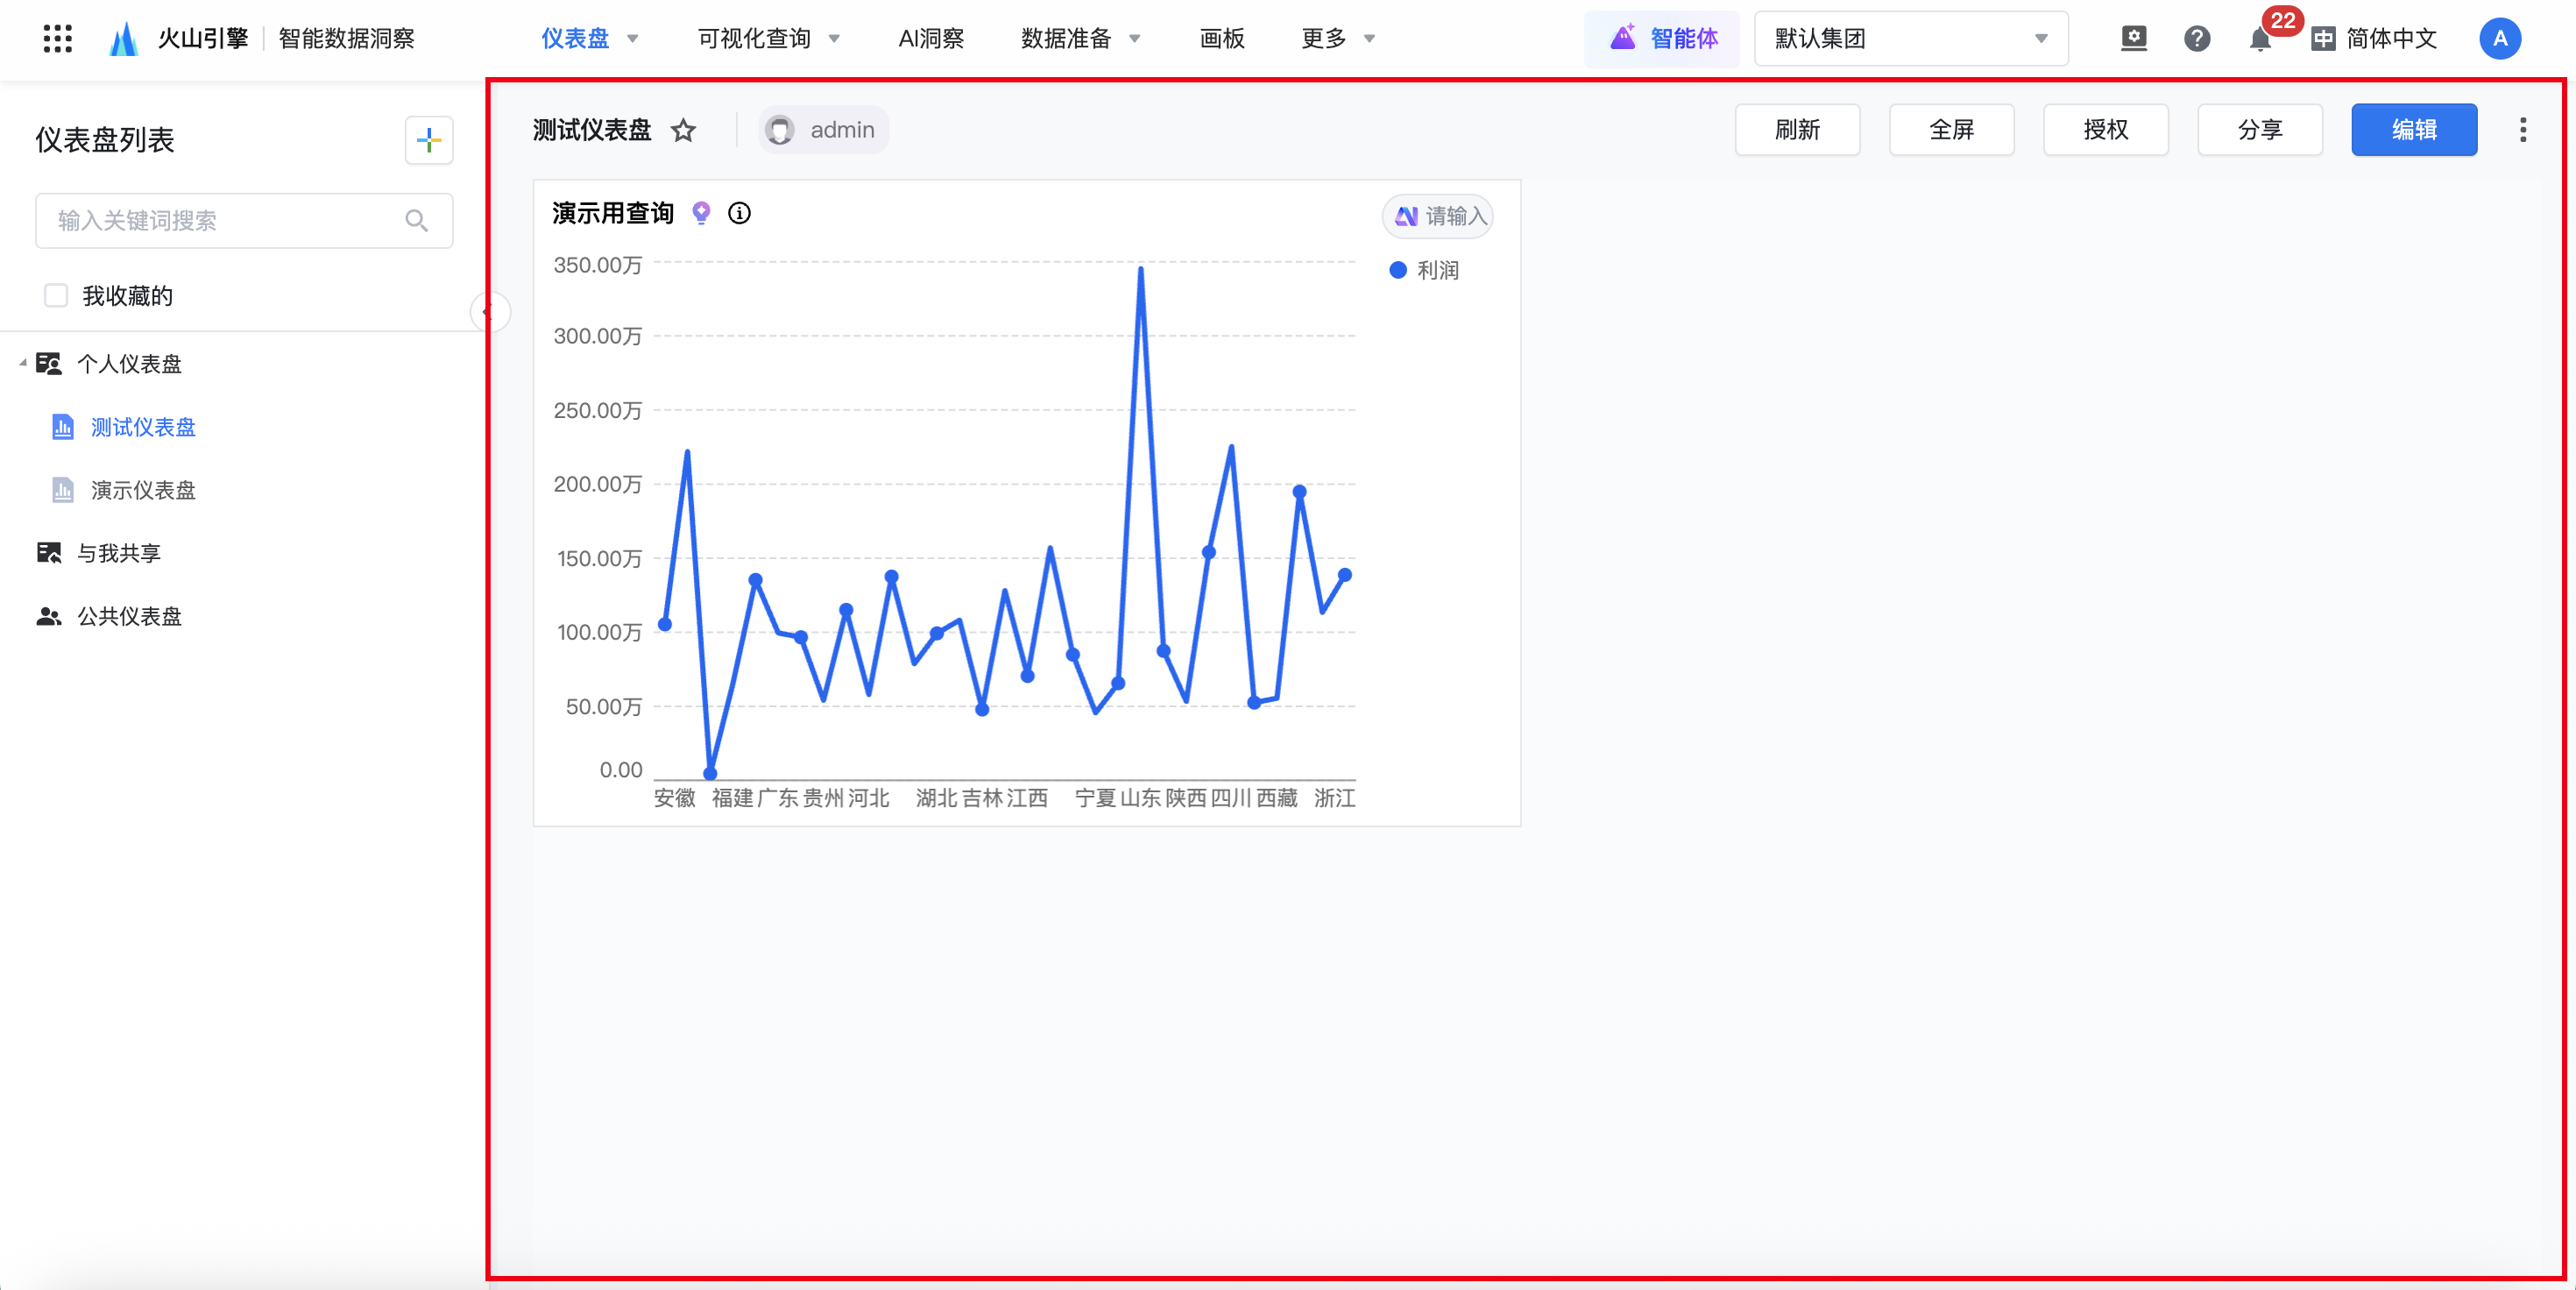Click the plus icon to add dashboard
This screenshot has height=1290, width=2576.
tap(429, 140)
